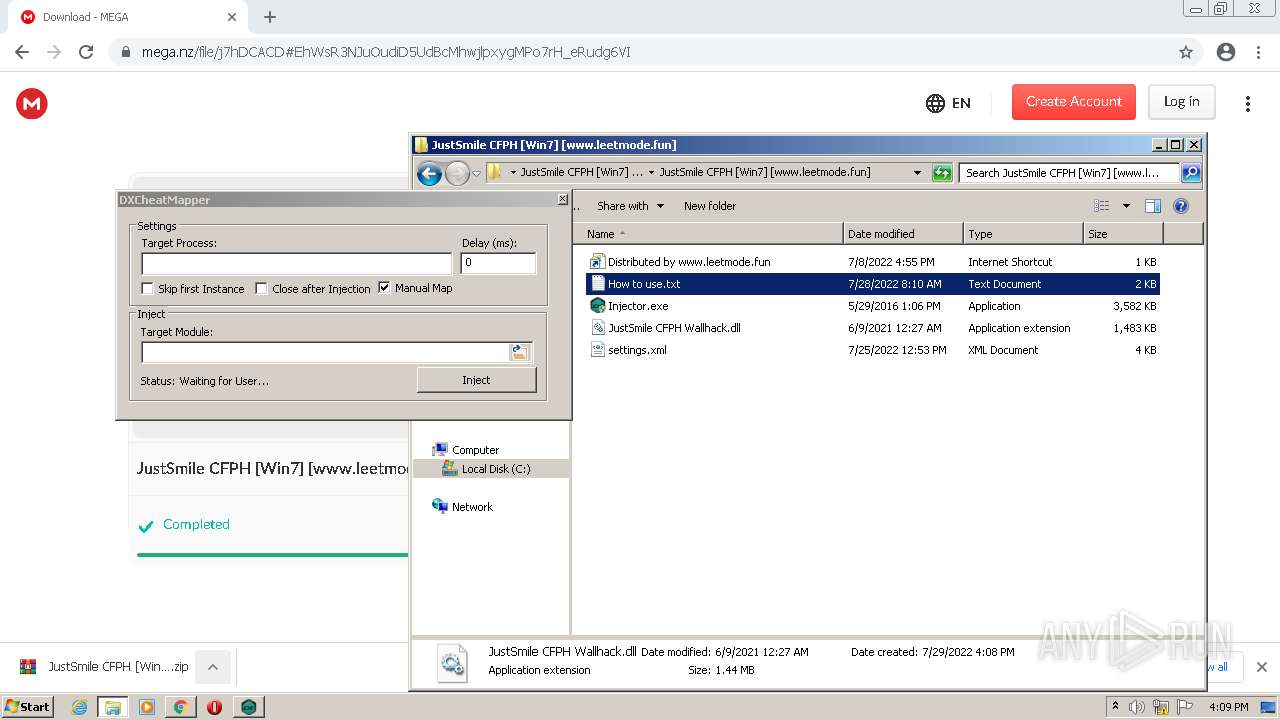Open Explorer help icon
This screenshot has width=1280, height=720.
click(x=1181, y=206)
